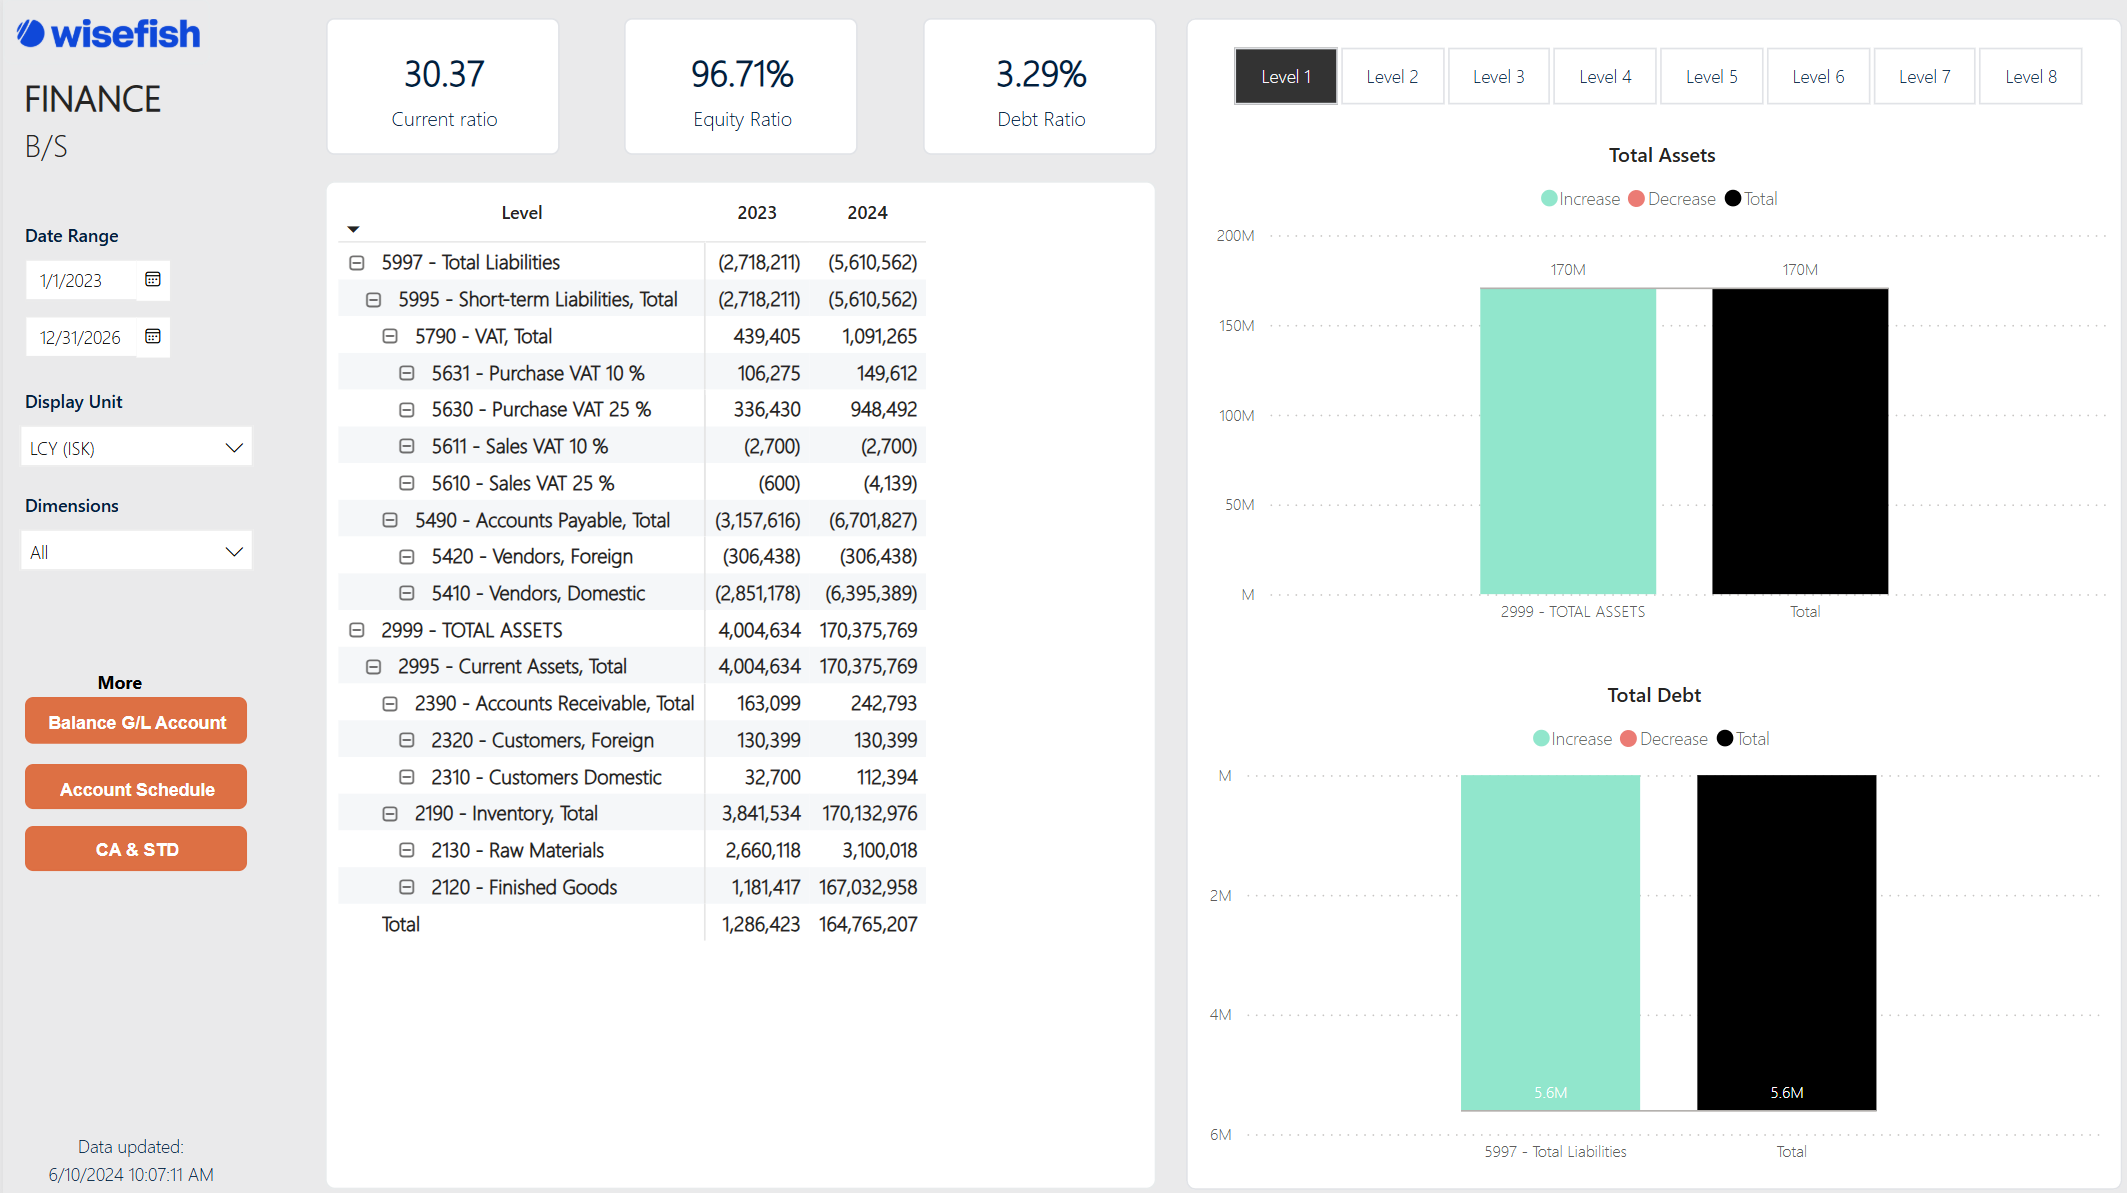
Task: Open the end date calendar picker icon
Action: click(152, 337)
